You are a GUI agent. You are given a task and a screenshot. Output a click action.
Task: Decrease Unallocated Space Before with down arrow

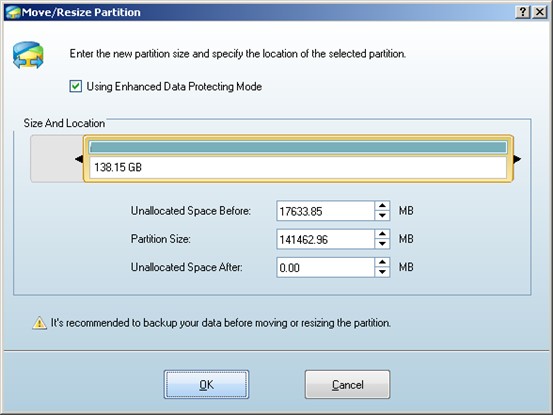382,215
